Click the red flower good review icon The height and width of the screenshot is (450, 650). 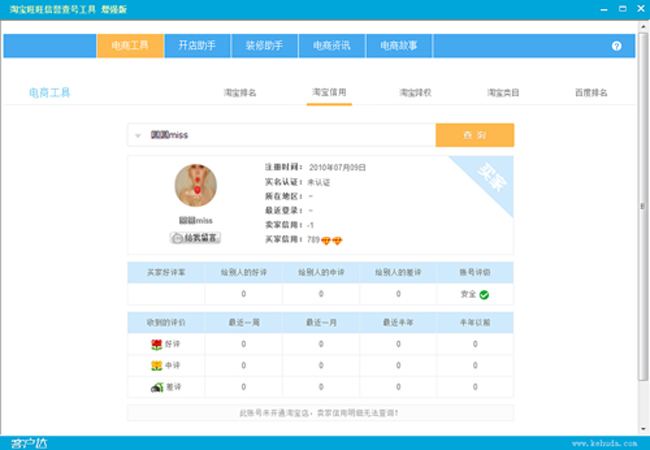tap(156, 344)
